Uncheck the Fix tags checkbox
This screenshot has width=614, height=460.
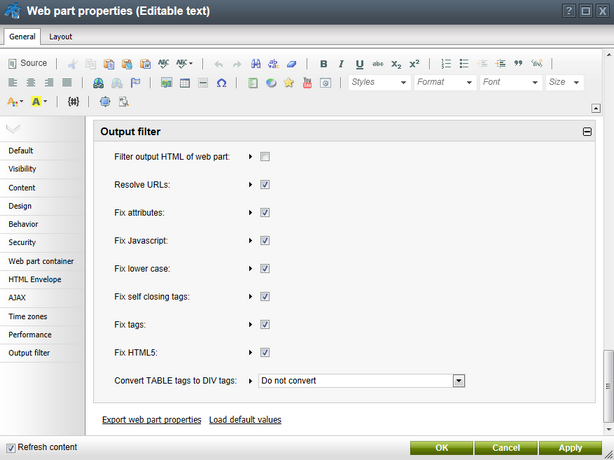point(265,325)
